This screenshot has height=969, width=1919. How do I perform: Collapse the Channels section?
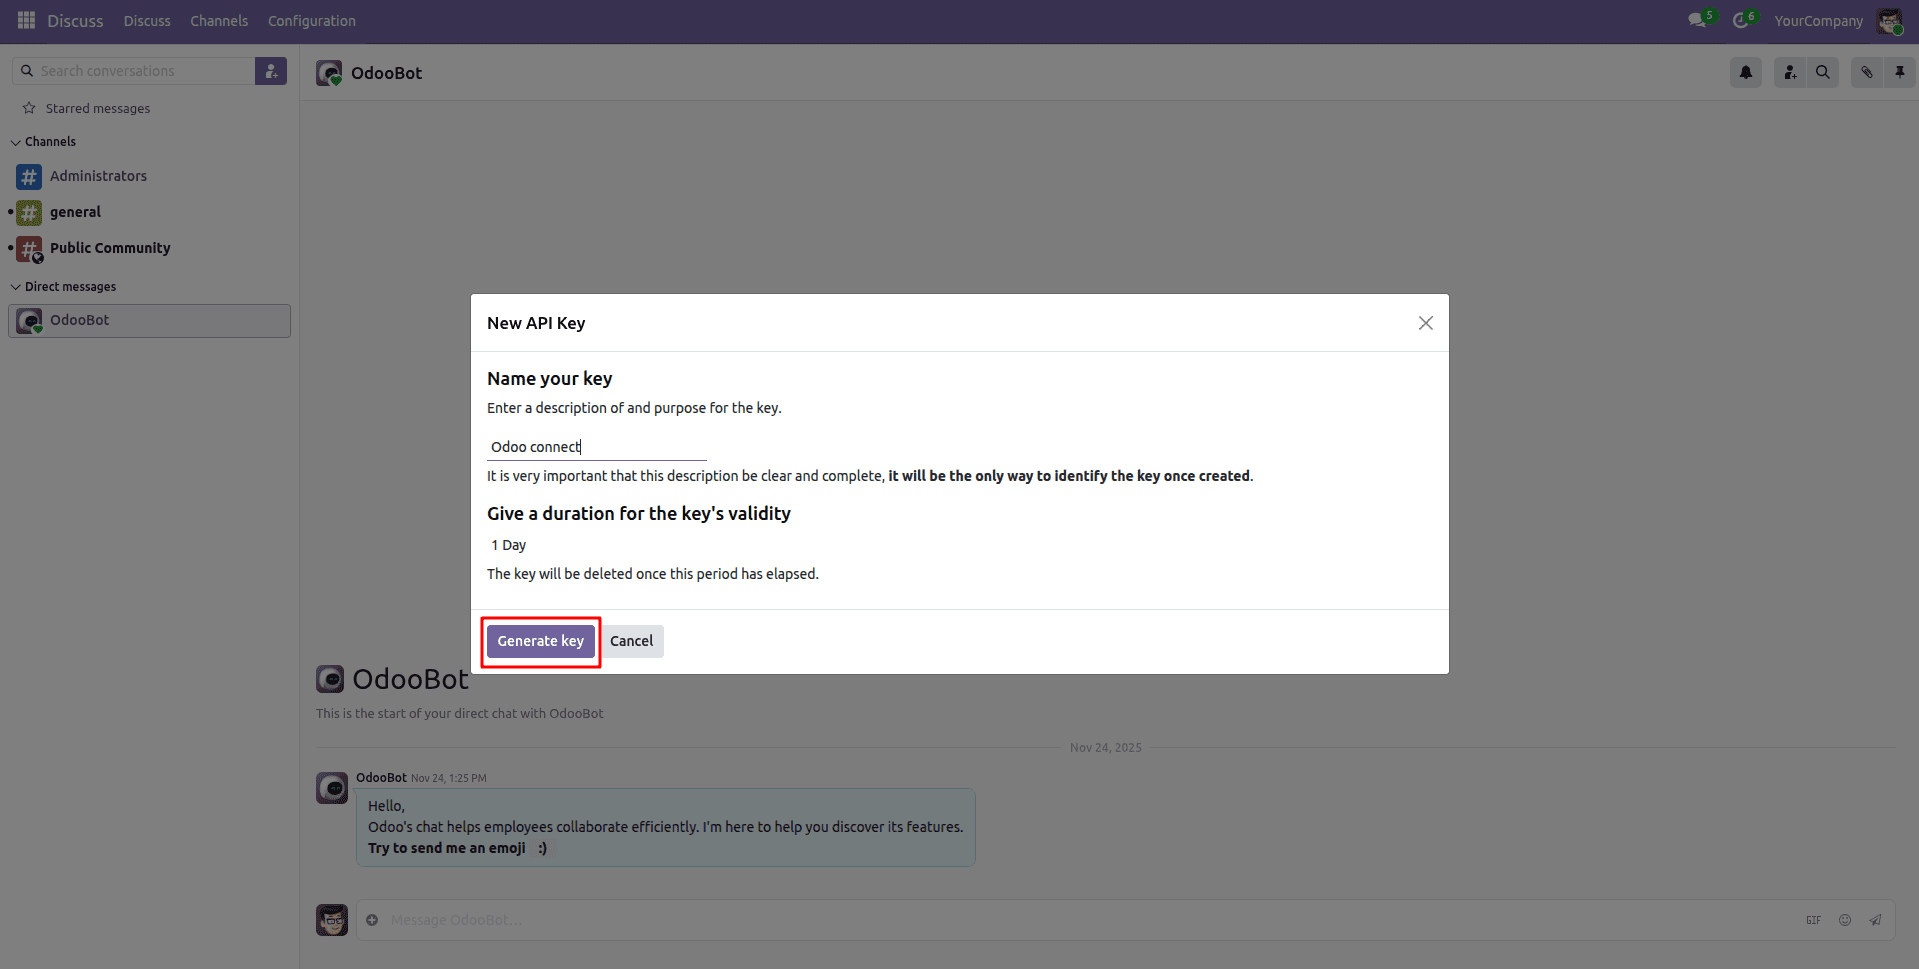coord(16,141)
